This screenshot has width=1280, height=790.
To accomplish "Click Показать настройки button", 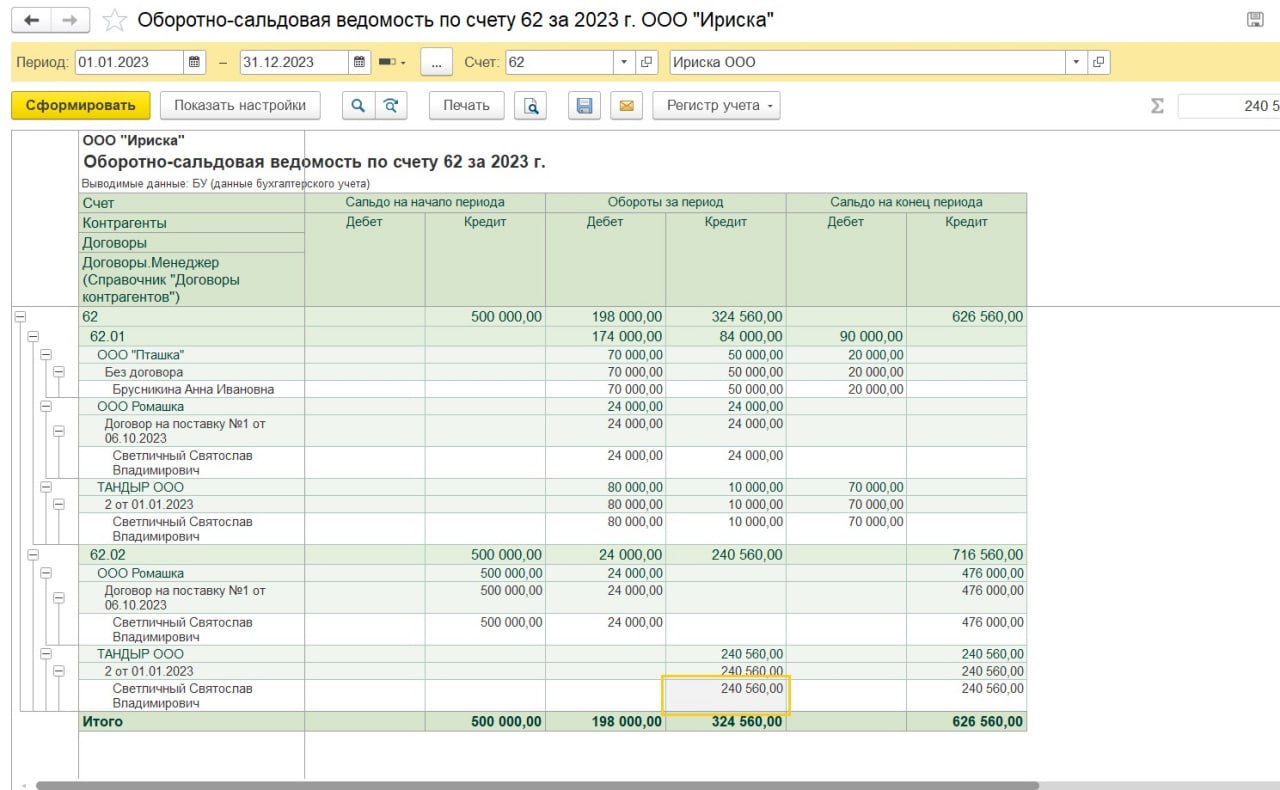I will [x=240, y=106].
